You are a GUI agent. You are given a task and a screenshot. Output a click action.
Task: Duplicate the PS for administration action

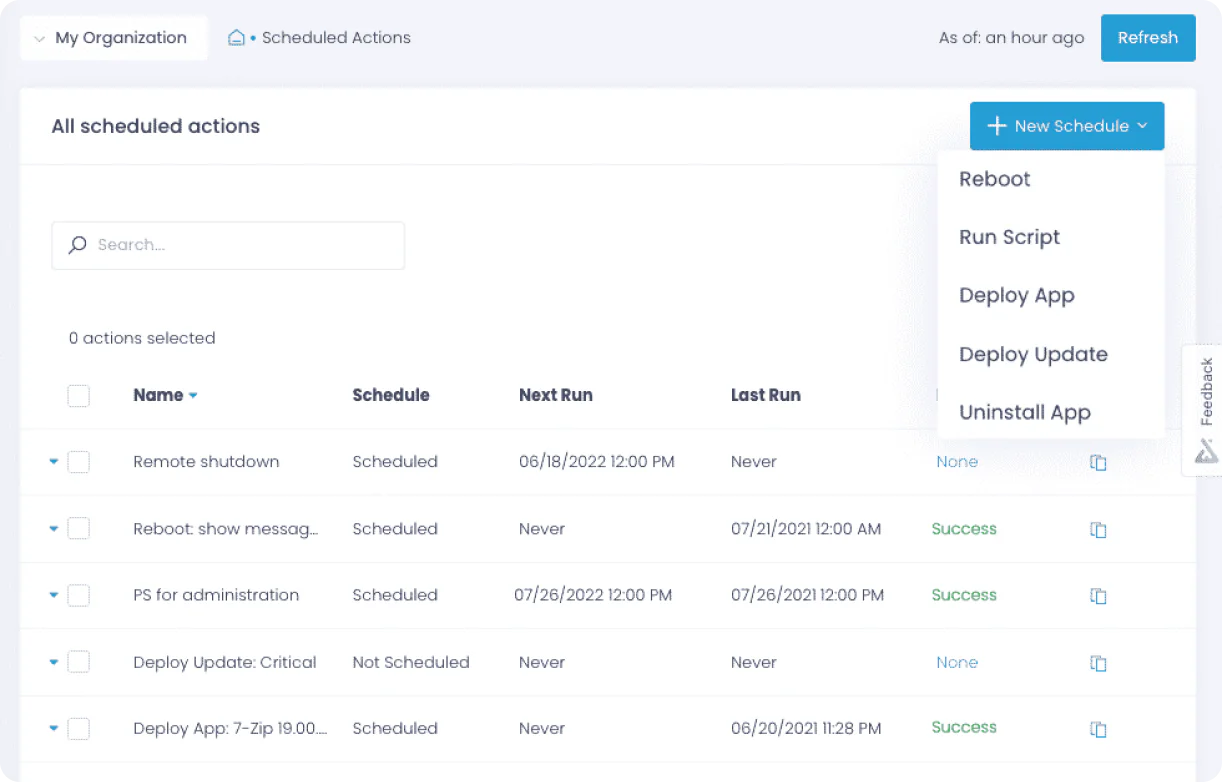[1098, 595]
